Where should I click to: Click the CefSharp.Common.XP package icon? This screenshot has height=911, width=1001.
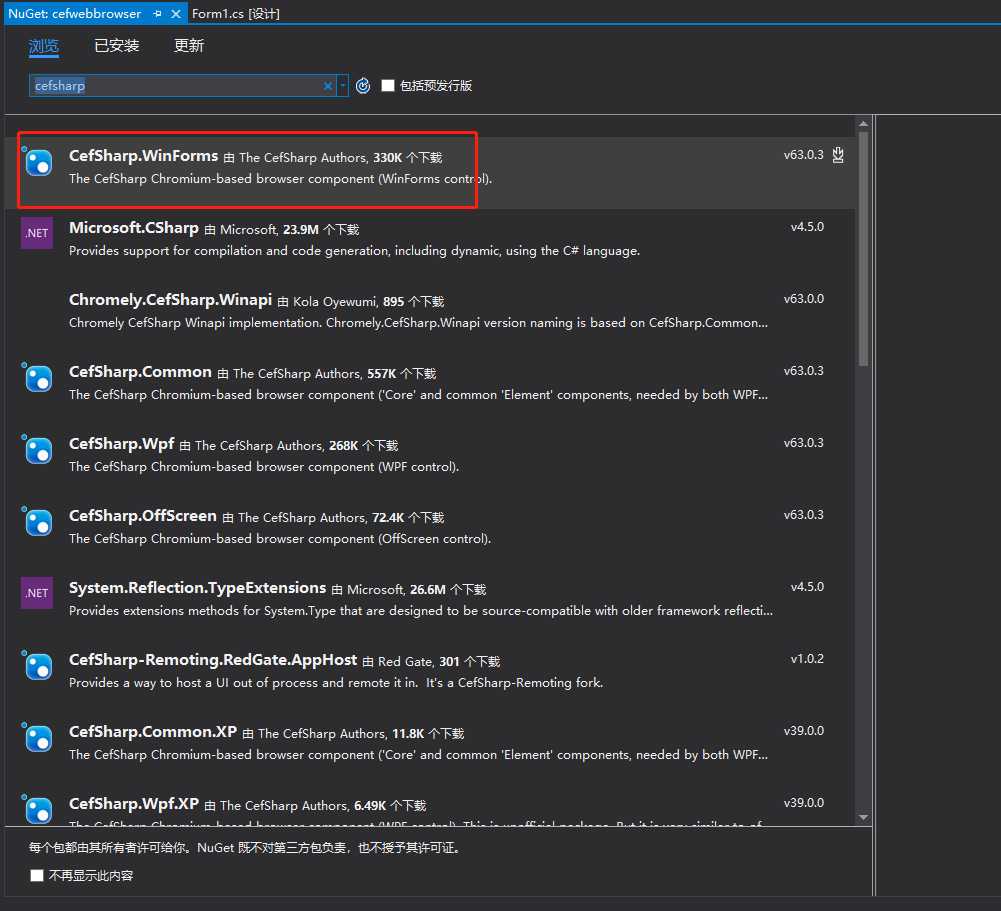click(37, 737)
